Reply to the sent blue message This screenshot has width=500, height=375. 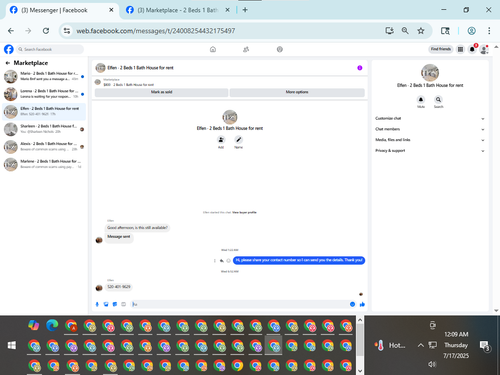coord(221,261)
